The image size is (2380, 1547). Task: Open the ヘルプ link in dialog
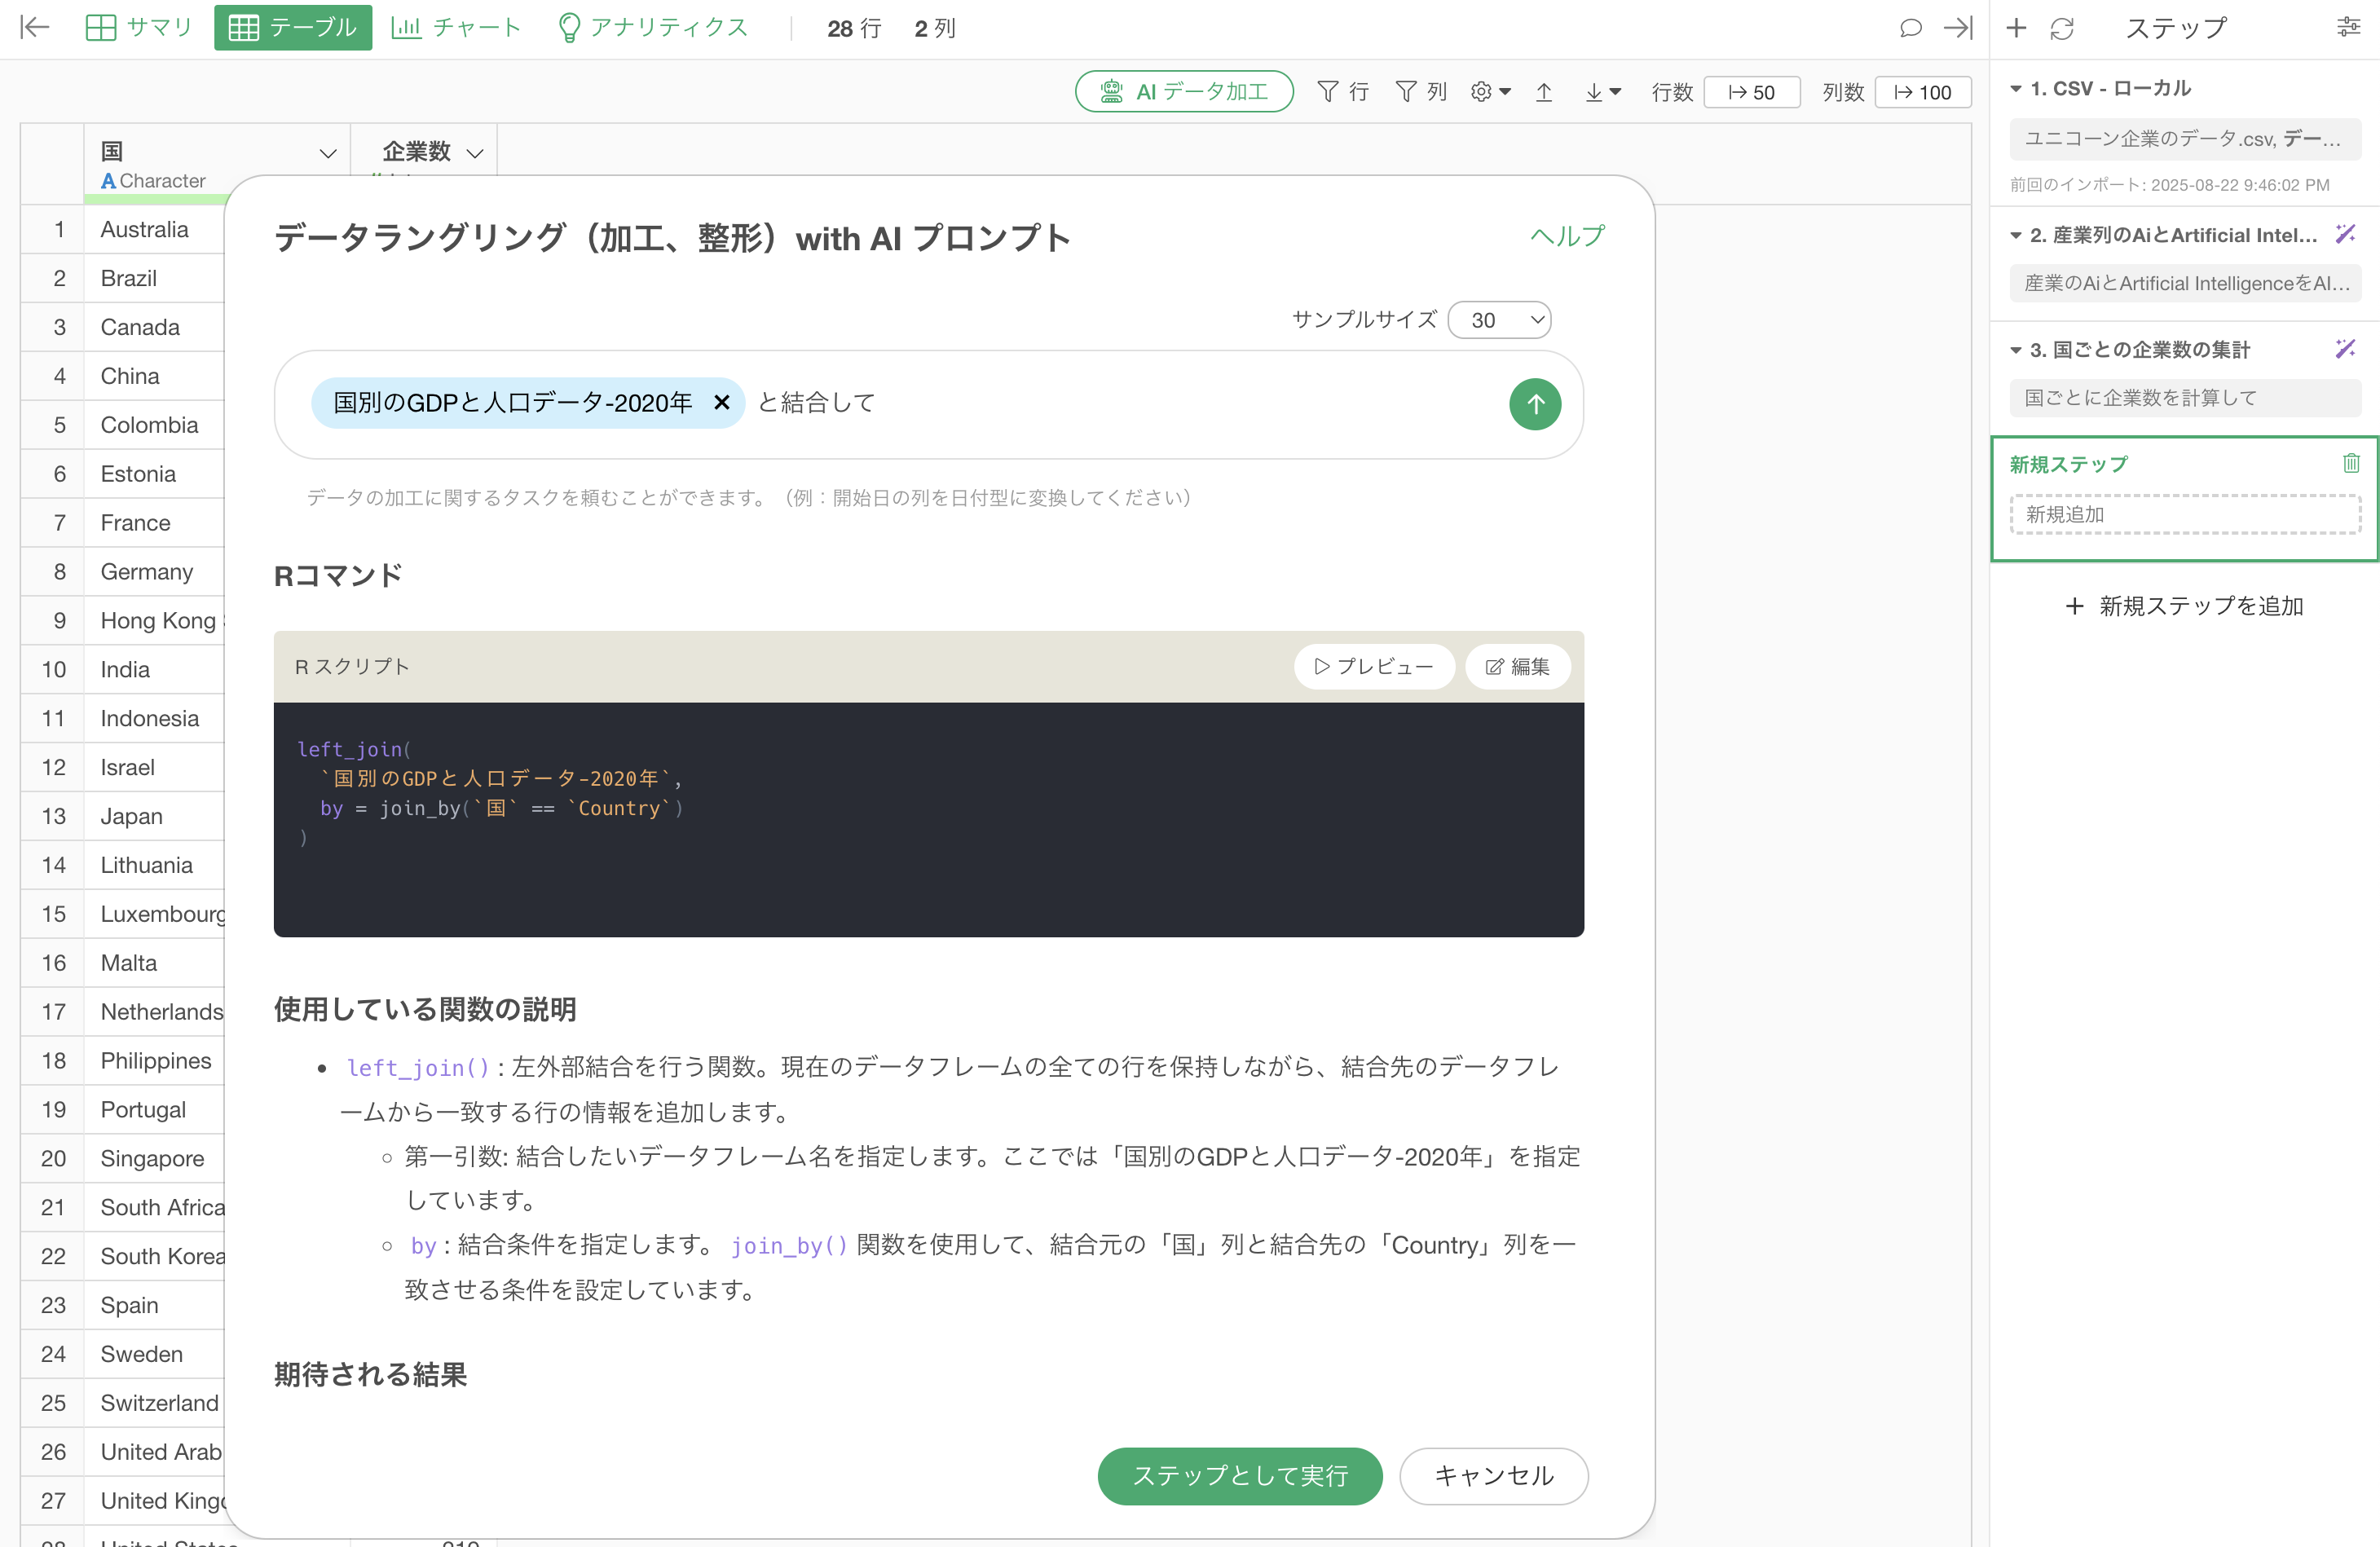tap(1567, 236)
